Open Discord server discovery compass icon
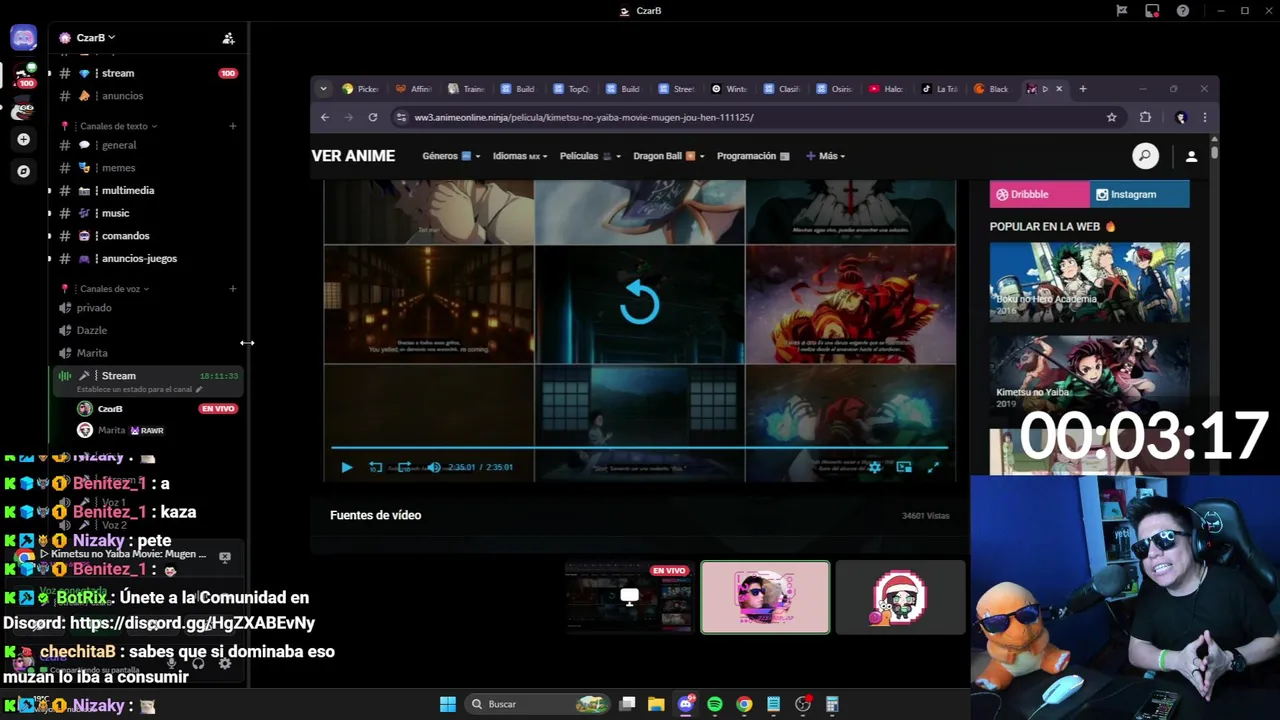1280x720 pixels. tap(24, 171)
